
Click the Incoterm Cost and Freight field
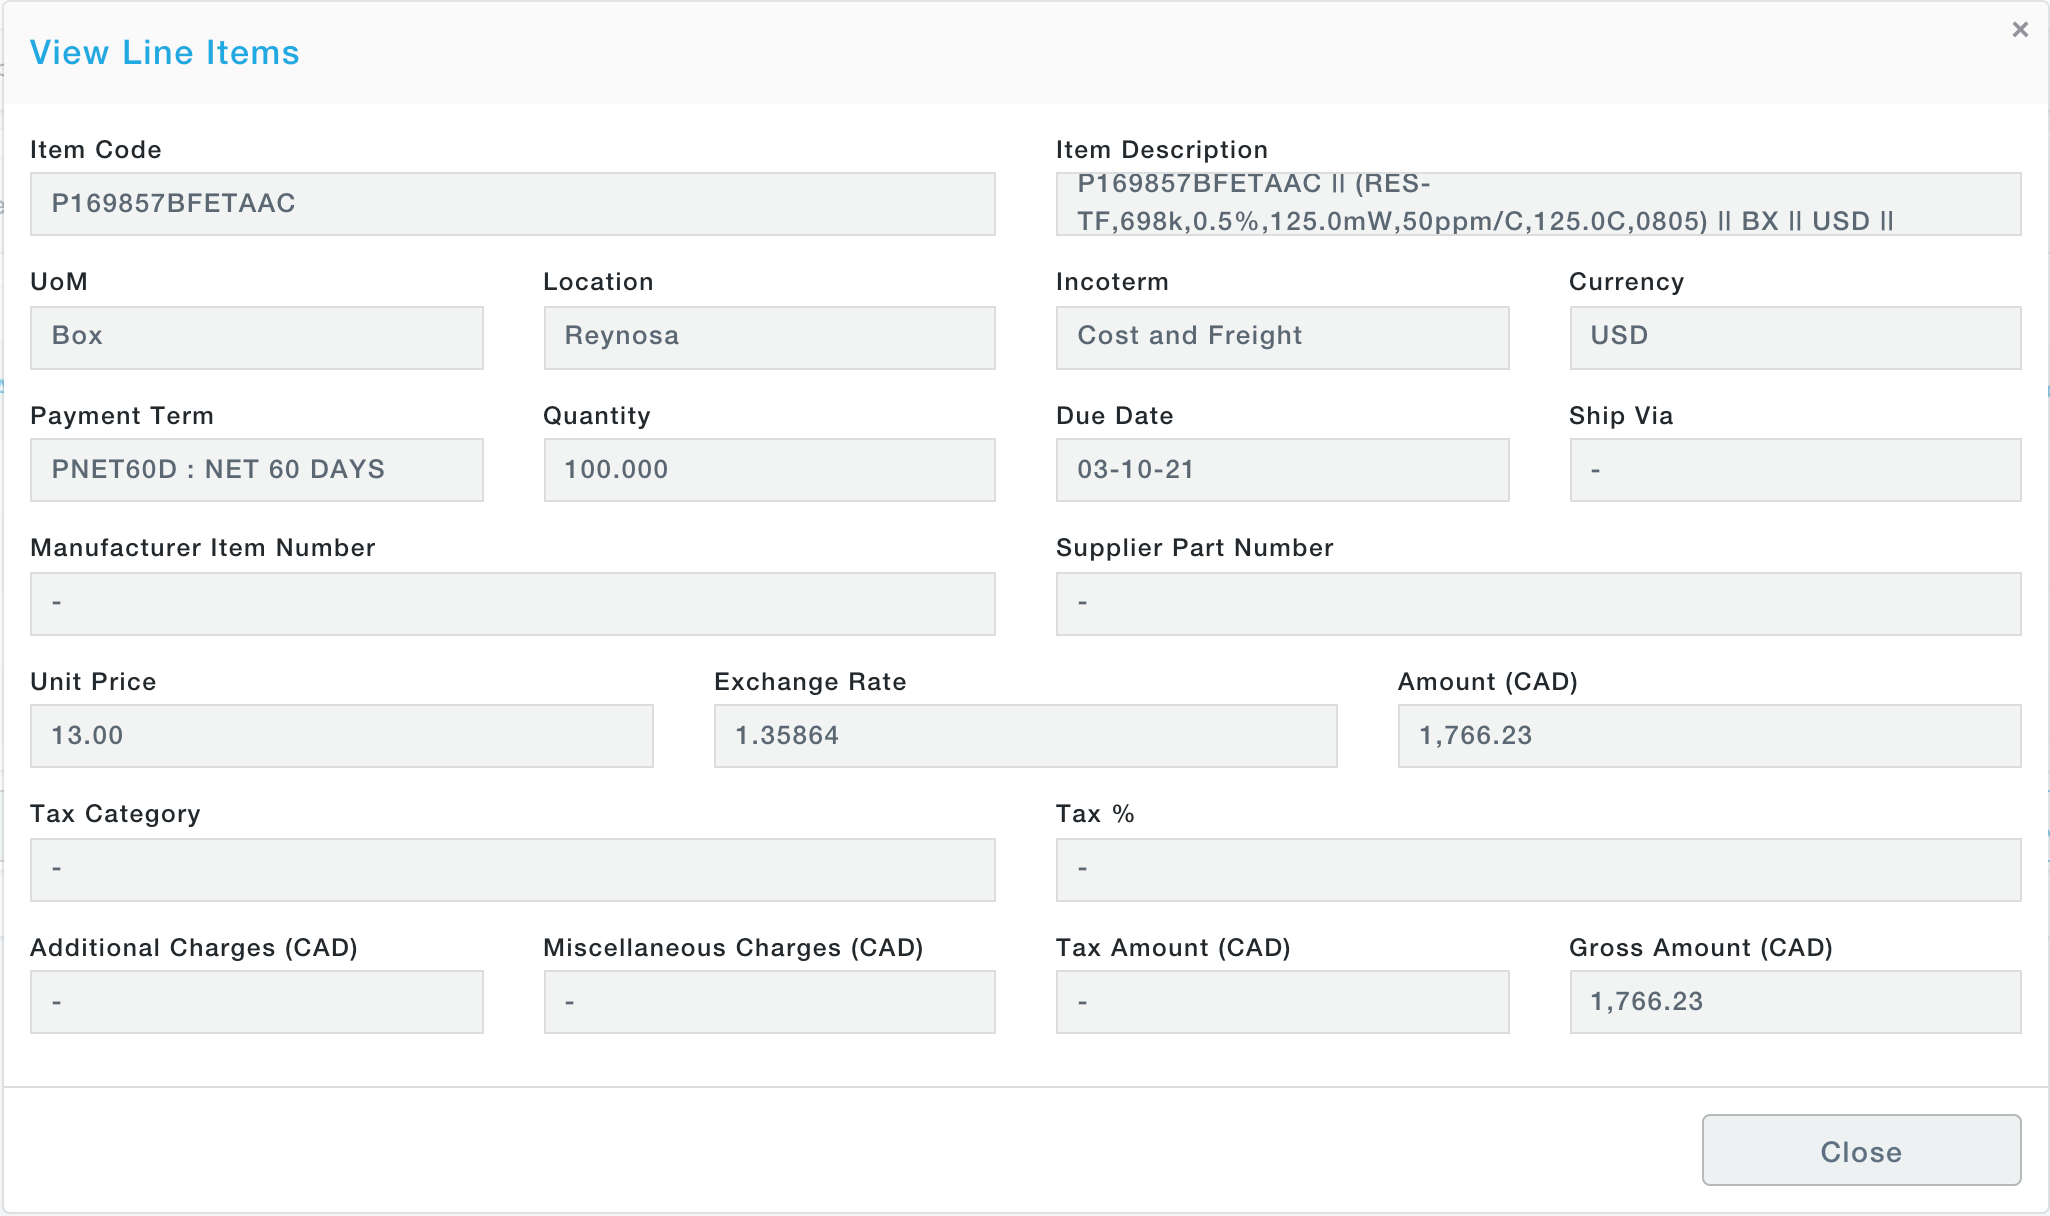pyautogui.click(x=1282, y=337)
